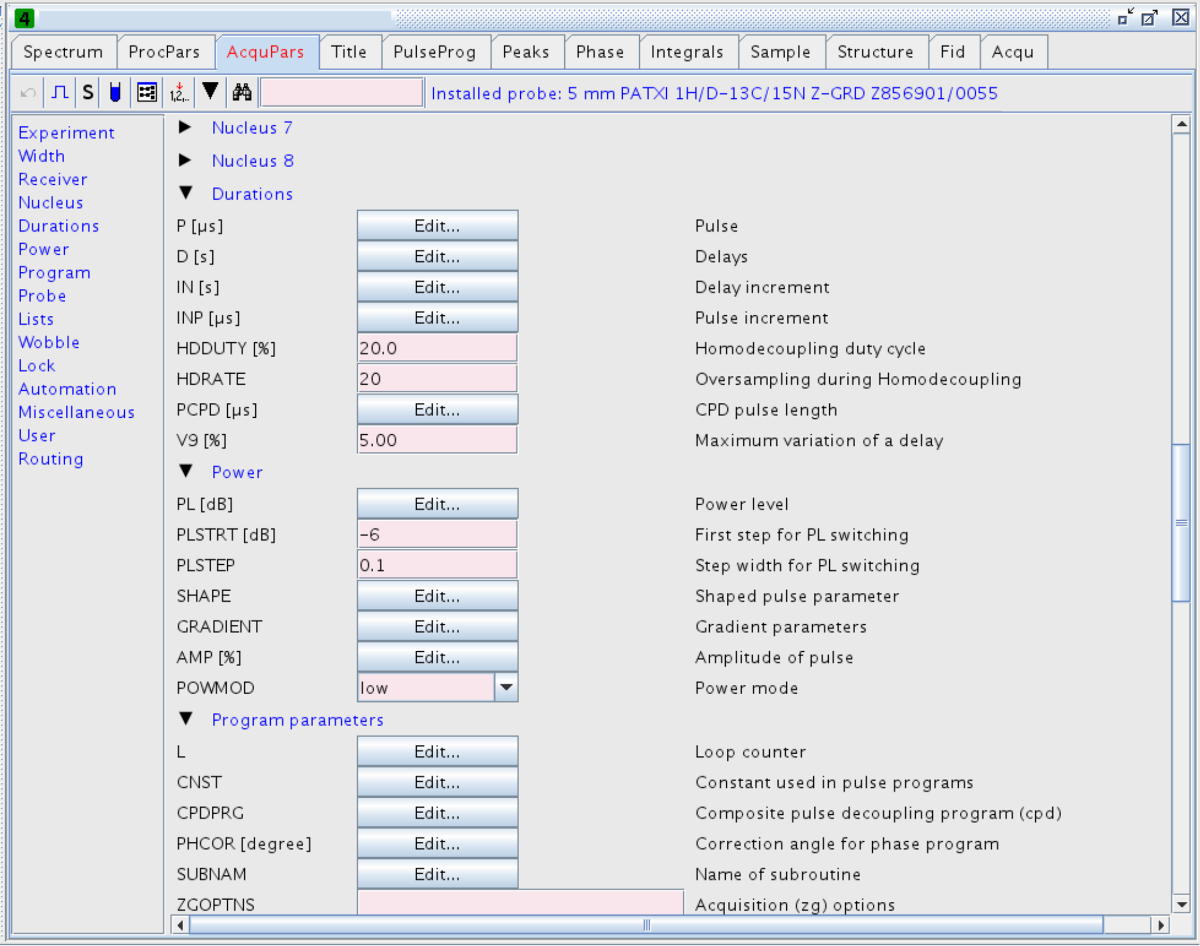
Task: Switch to the PulseProg tab
Action: (x=434, y=52)
